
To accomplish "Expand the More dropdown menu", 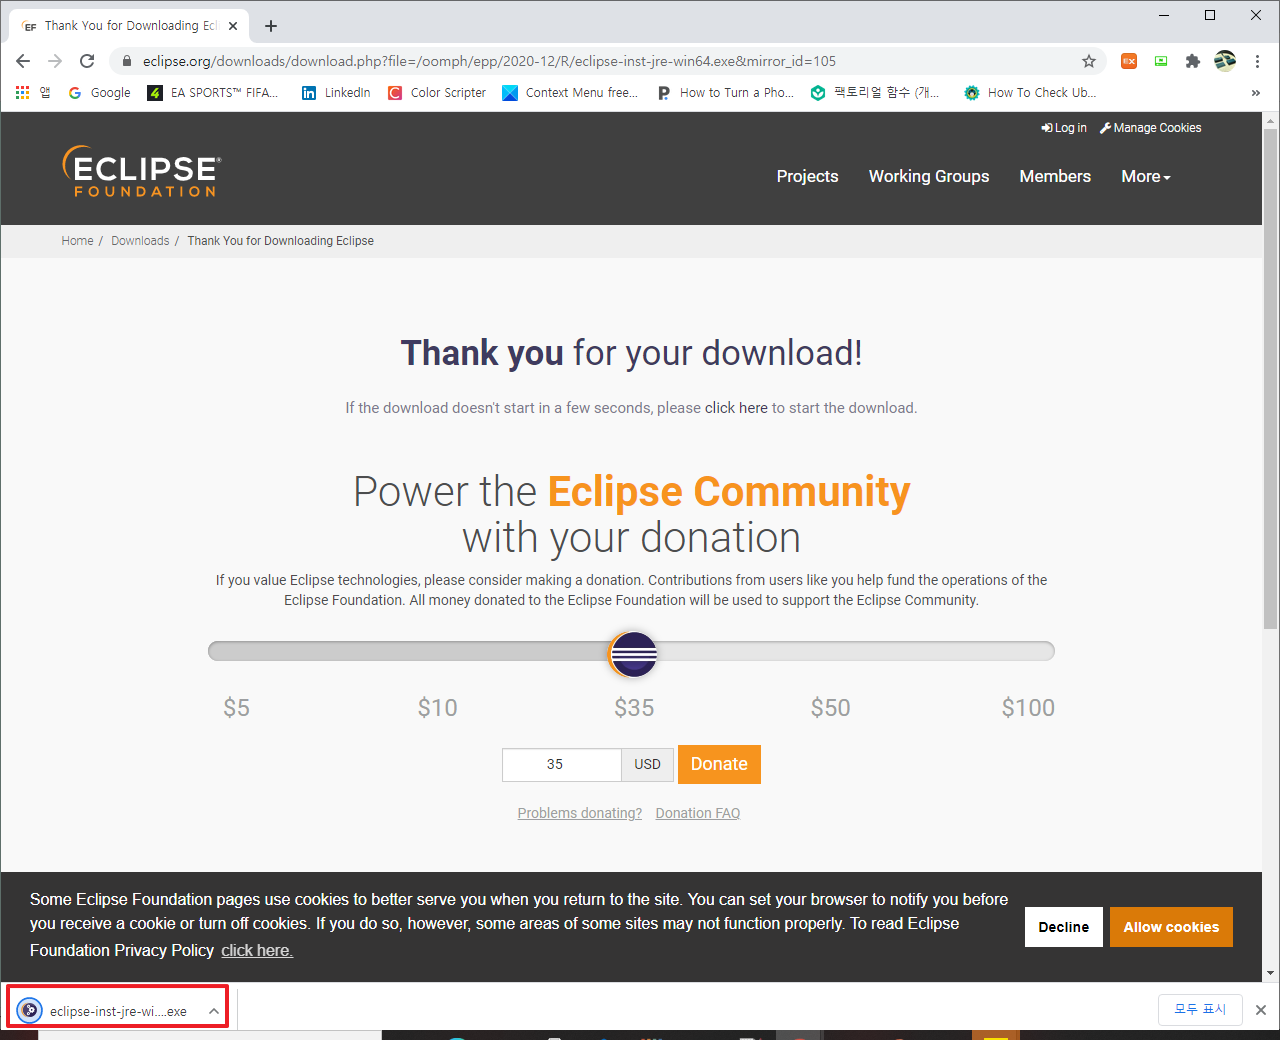I will (1146, 176).
